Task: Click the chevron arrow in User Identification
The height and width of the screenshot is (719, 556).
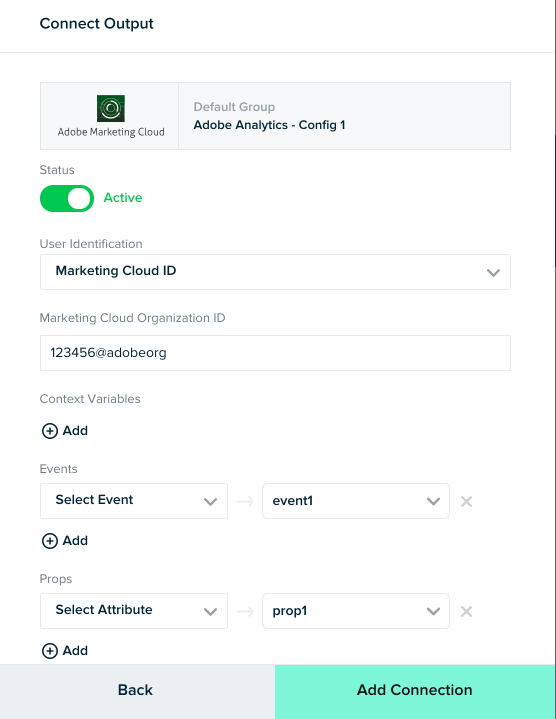Action: click(493, 273)
